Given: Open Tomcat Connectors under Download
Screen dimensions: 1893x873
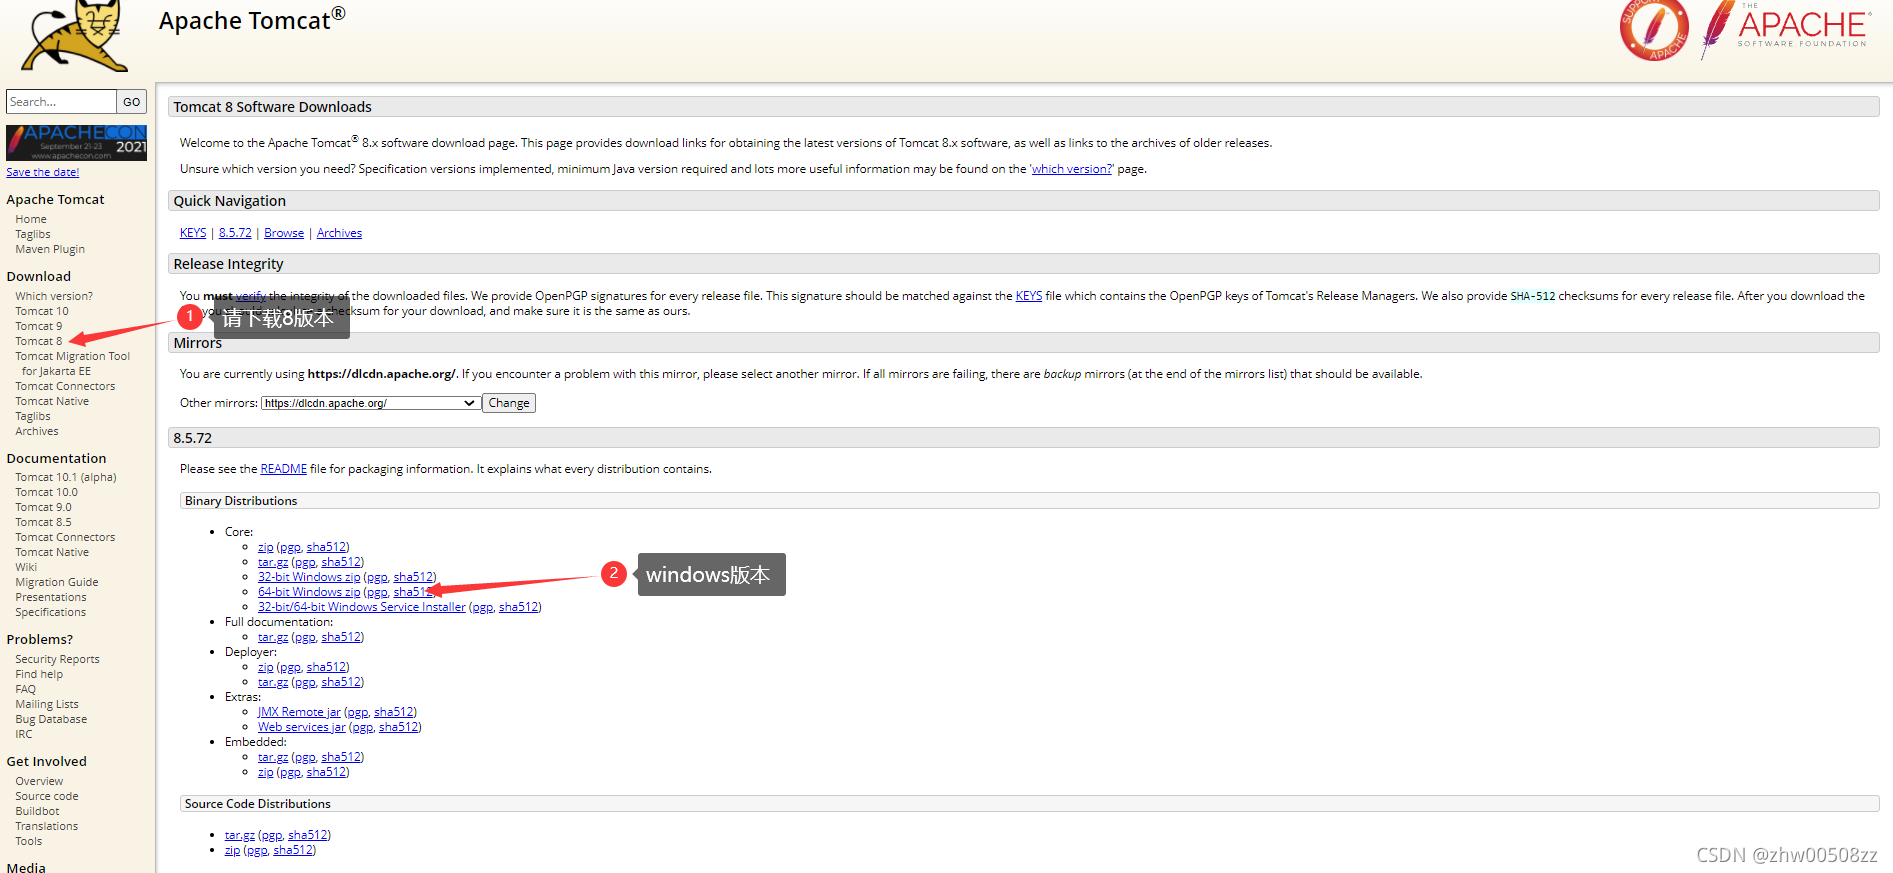Looking at the screenshot, I should [x=65, y=386].
